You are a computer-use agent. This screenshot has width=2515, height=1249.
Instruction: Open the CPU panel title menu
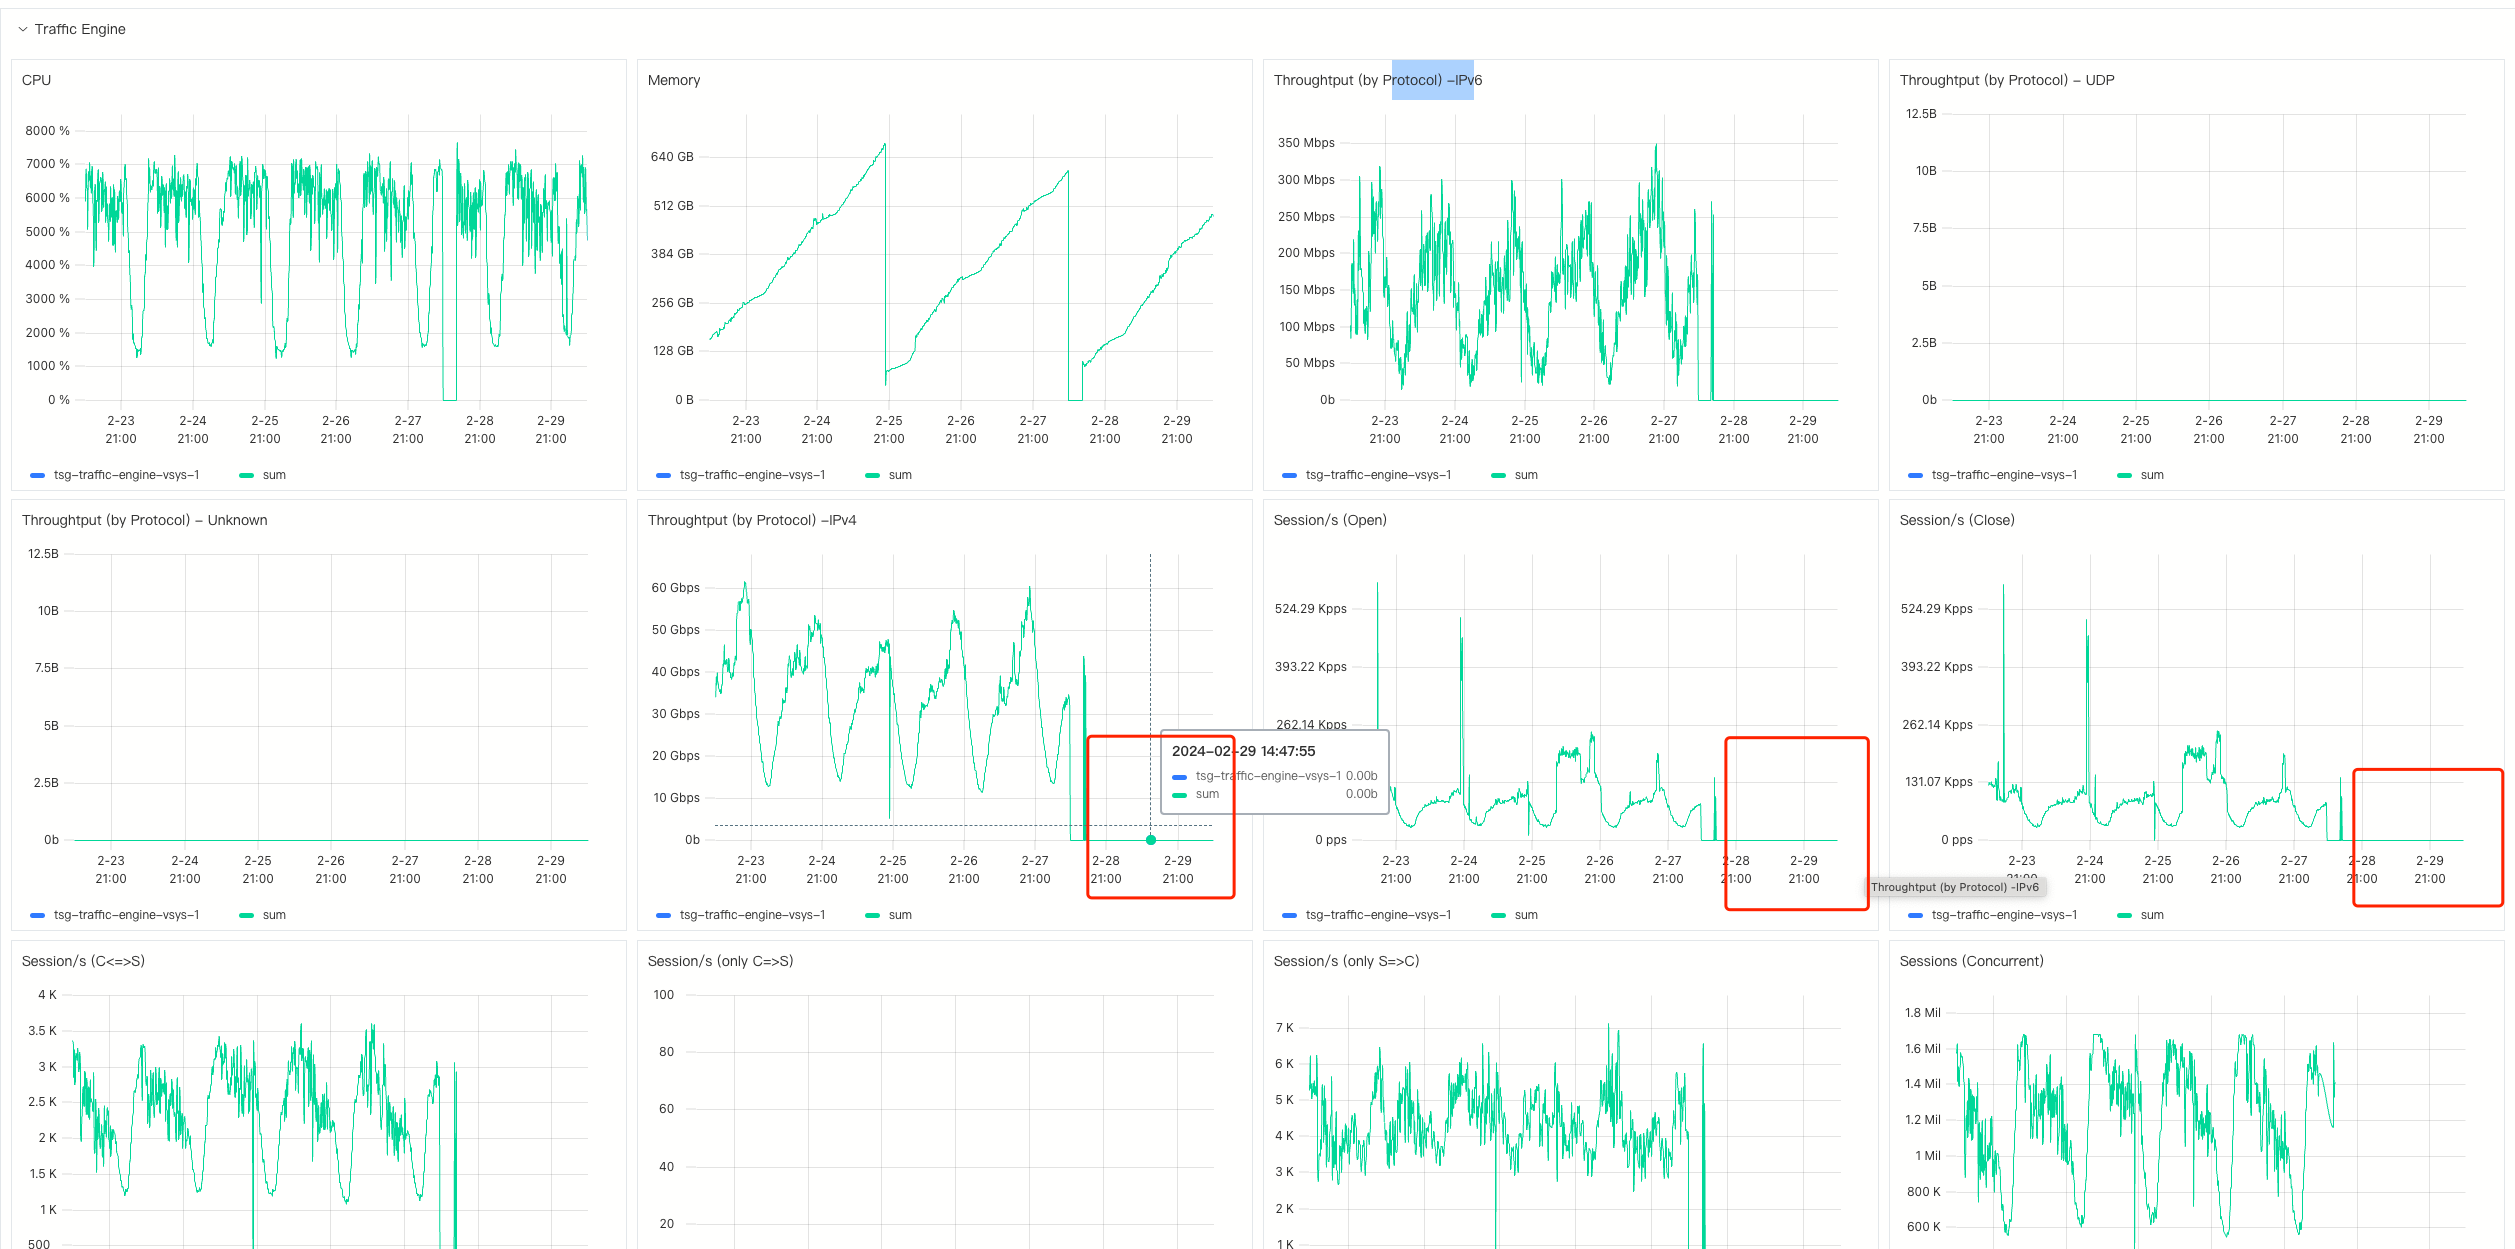tap(36, 80)
